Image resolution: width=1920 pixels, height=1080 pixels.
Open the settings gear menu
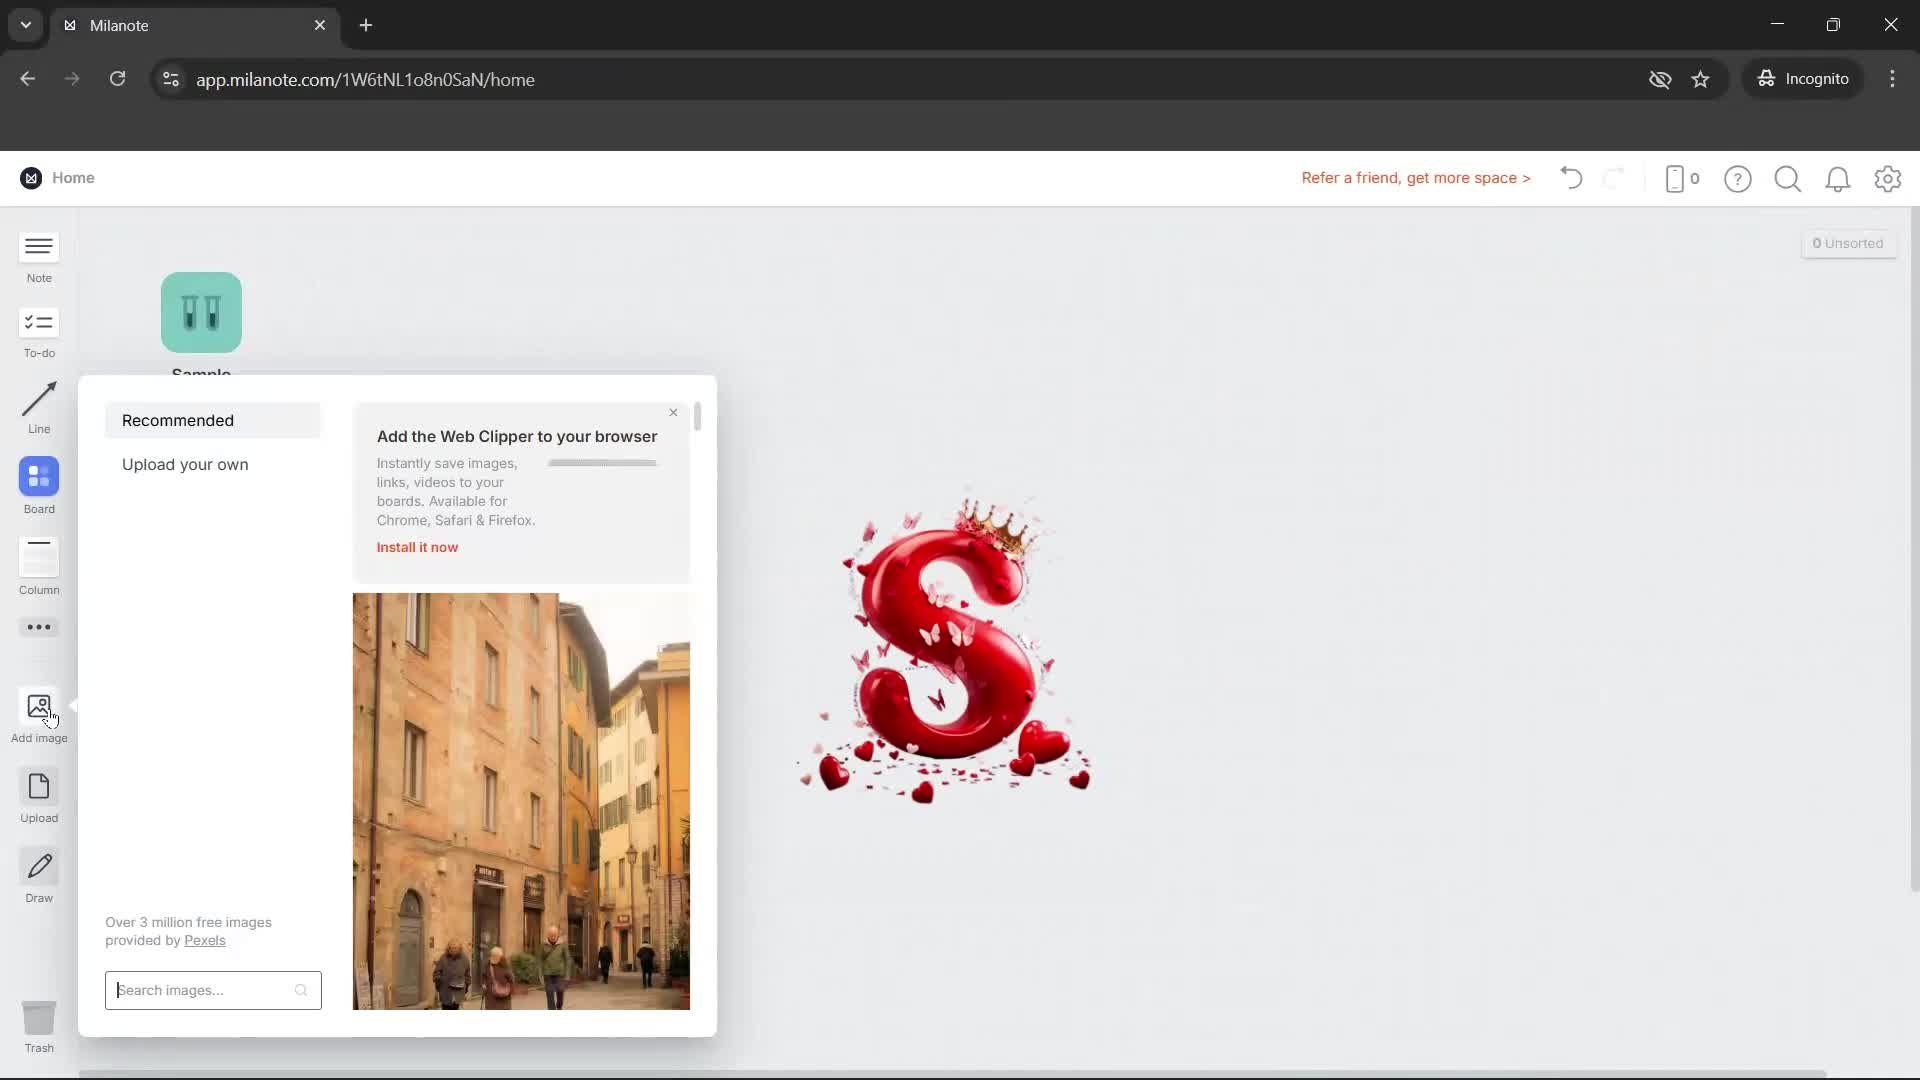[x=1887, y=179]
